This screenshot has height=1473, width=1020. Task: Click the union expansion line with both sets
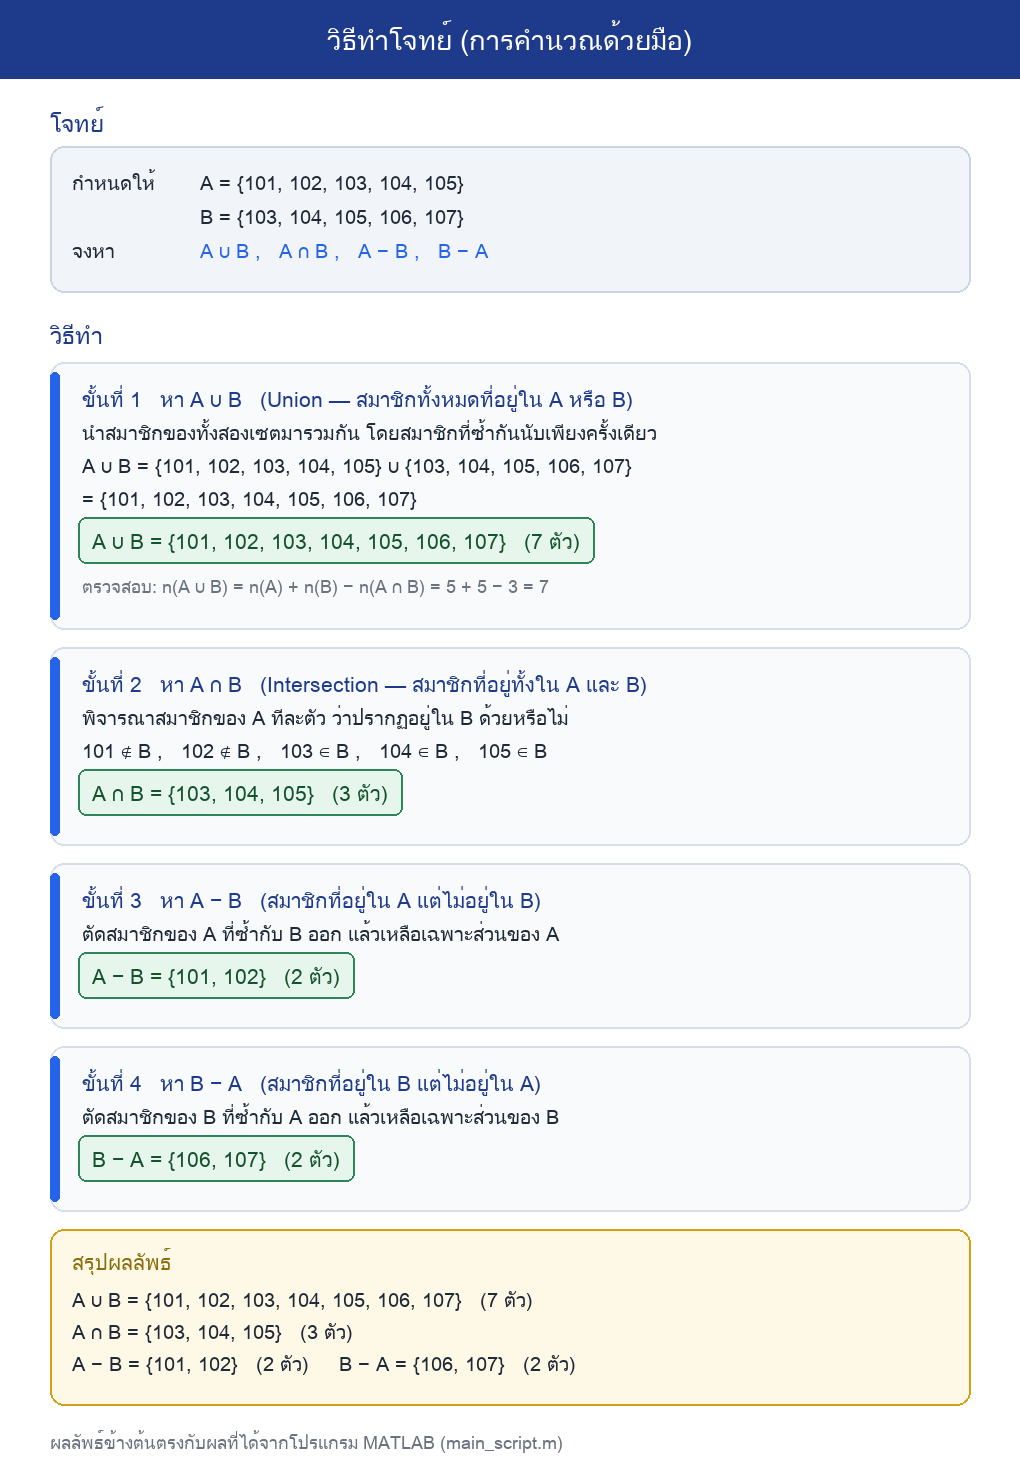357,466
